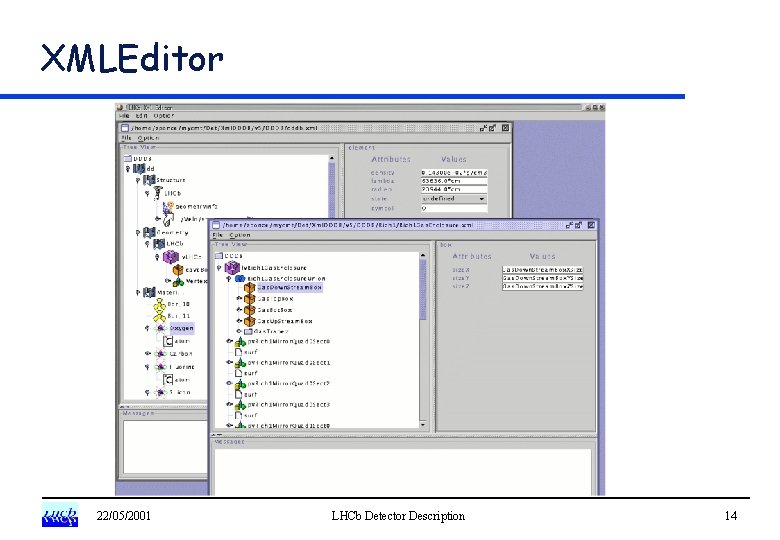Collapse the Geometry node handle
780x540 pixels.
coord(138,232)
